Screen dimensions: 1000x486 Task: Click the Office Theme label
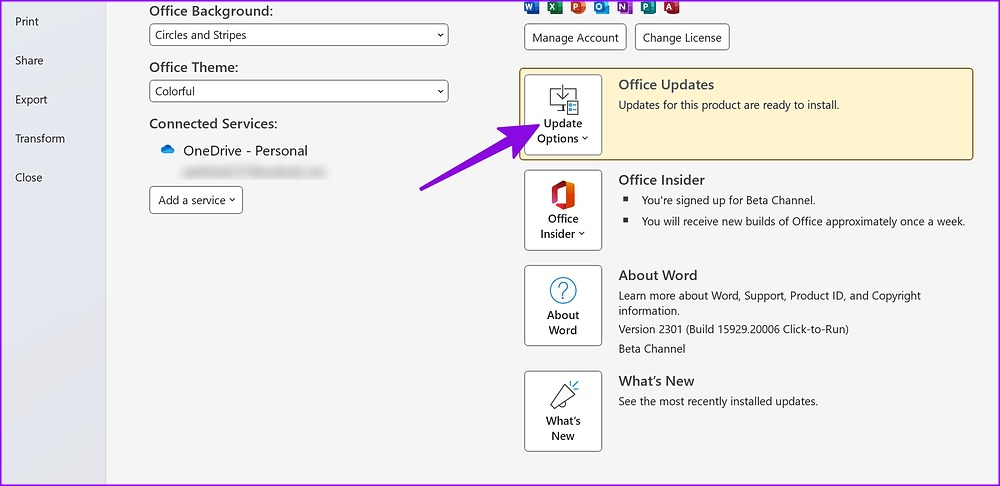click(194, 67)
